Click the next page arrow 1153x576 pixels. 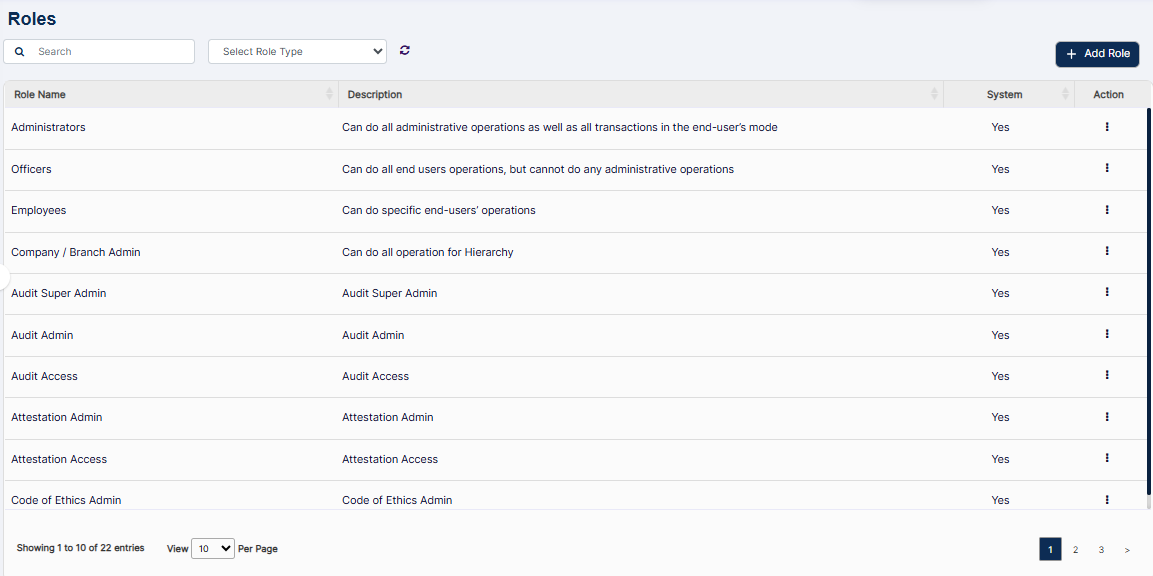click(1127, 549)
